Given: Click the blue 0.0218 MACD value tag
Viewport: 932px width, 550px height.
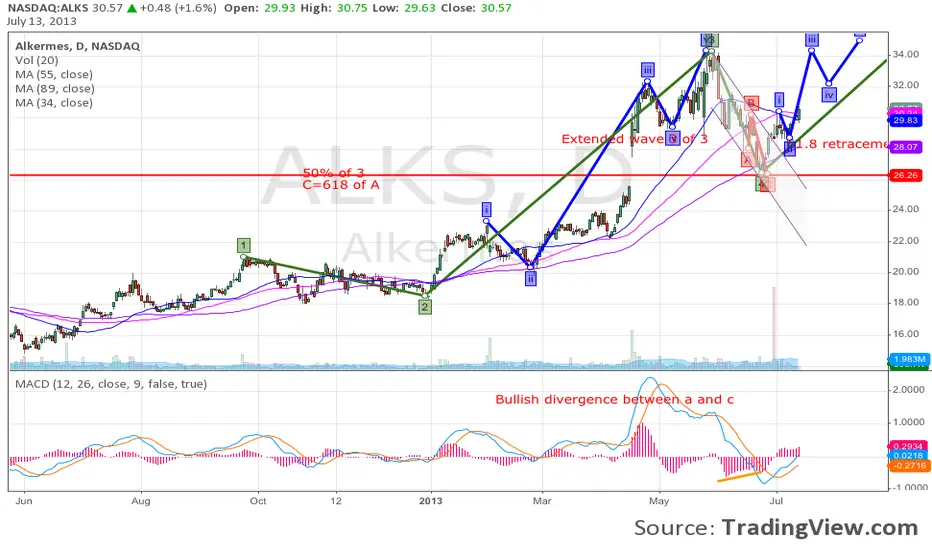Looking at the screenshot, I should point(909,455).
